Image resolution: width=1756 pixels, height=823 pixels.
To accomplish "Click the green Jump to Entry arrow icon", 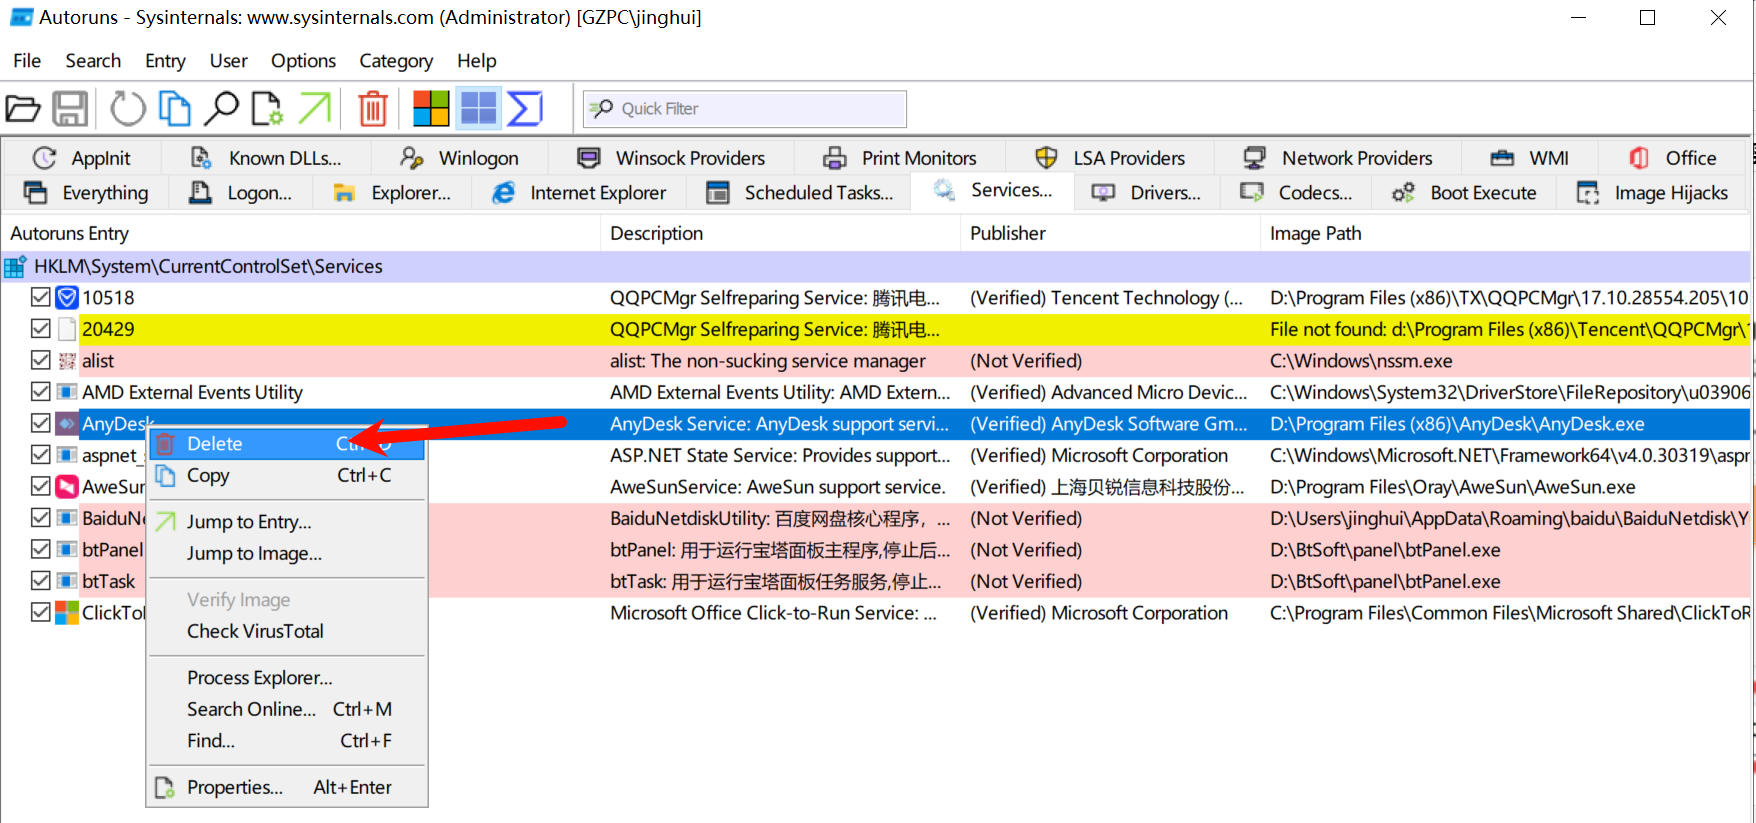I will pos(315,108).
